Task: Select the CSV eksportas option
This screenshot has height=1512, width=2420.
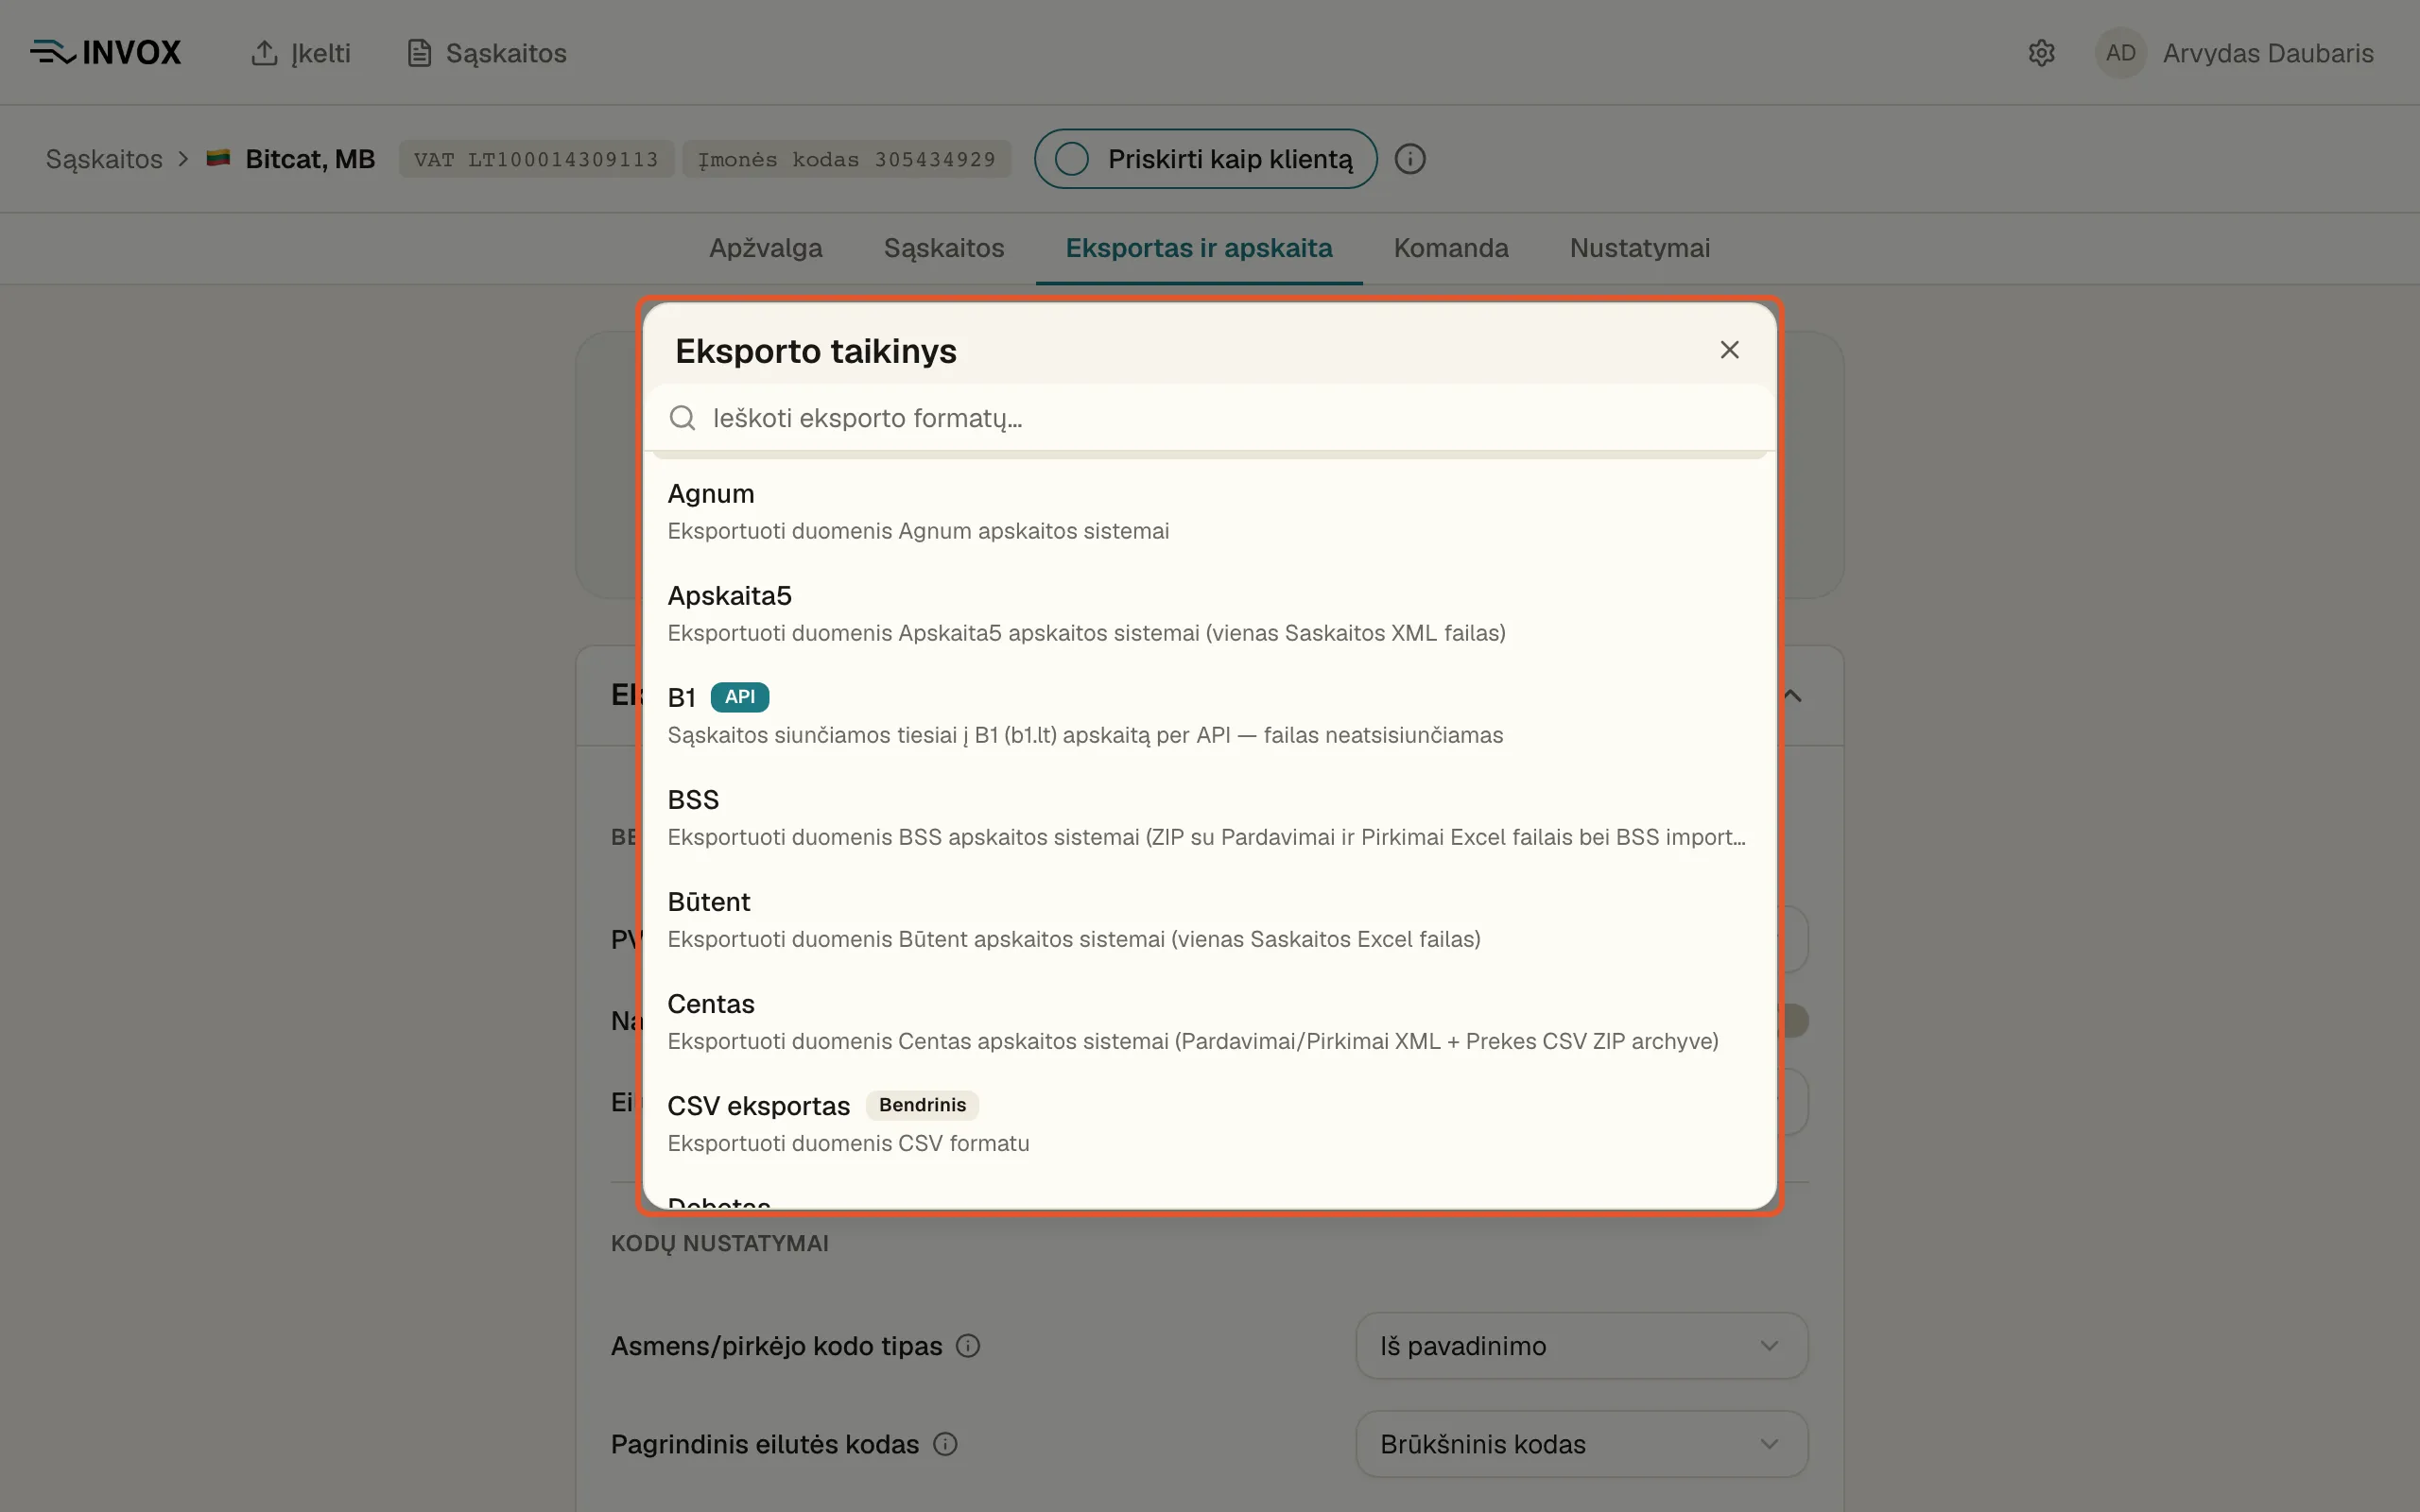Action: [x=1209, y=1124]
